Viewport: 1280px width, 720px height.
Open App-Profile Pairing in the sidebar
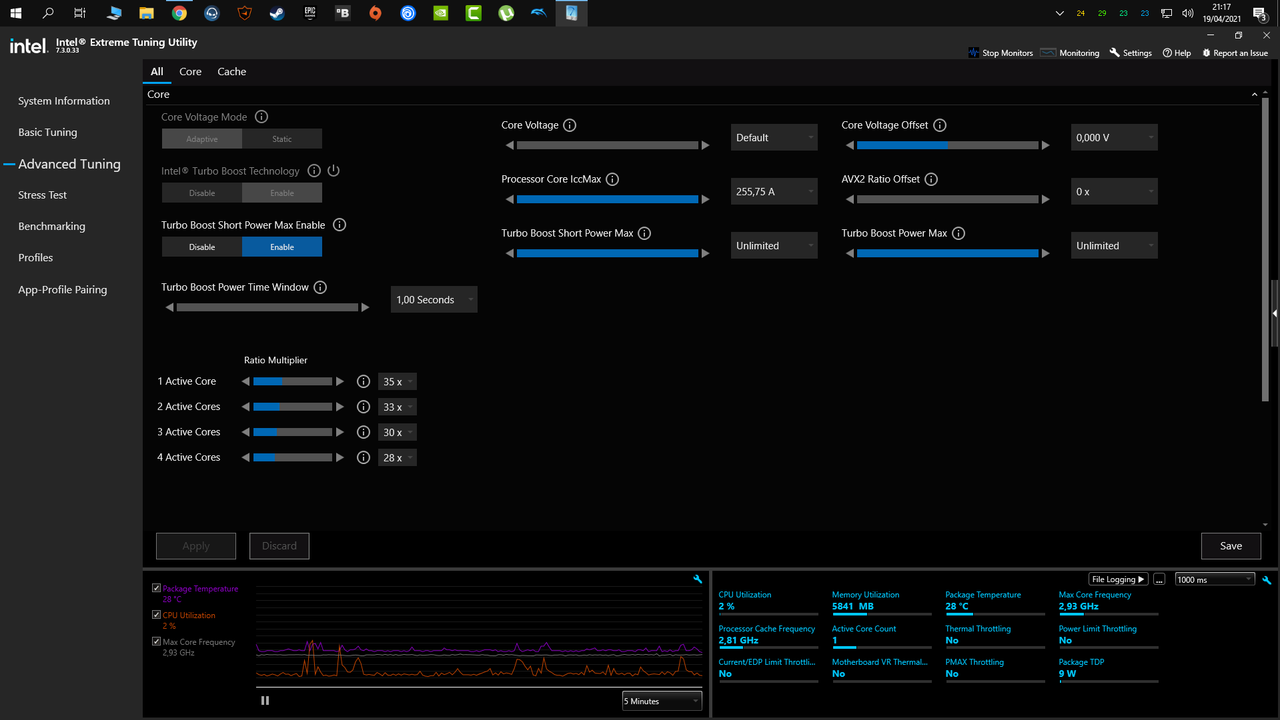point(63,290)
